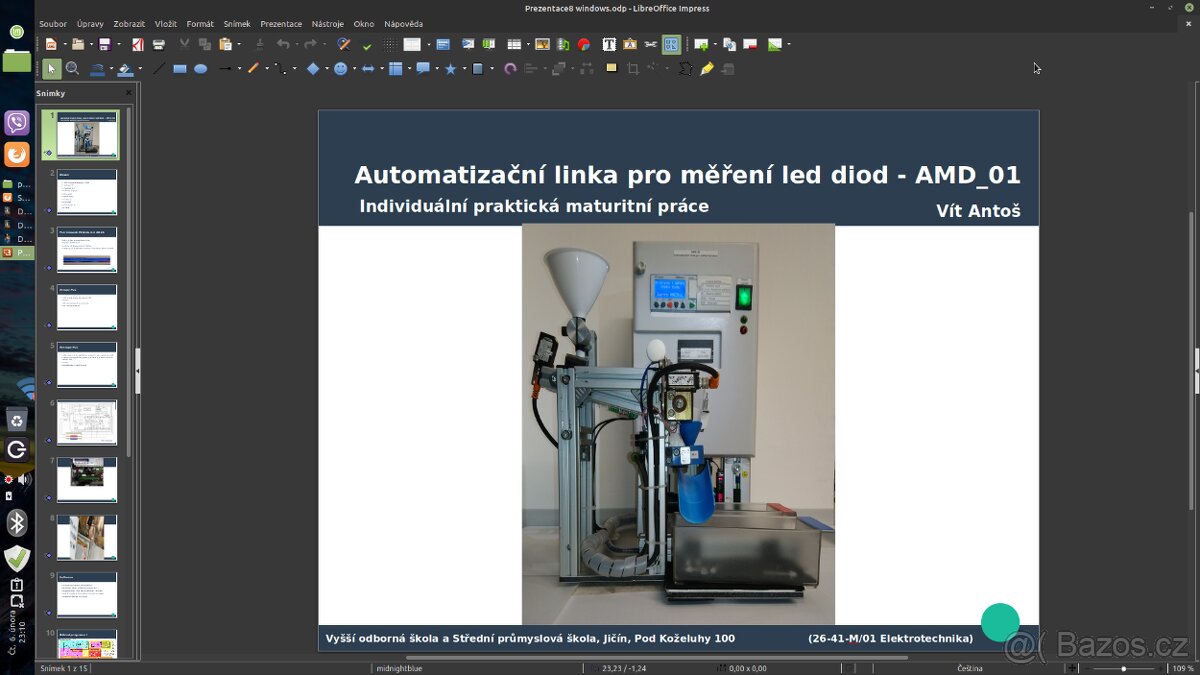Screen dimensions: 1200x675
Task: Click the Paste clipboard icon
Action: pyautogui.click(x=225, y=44)
